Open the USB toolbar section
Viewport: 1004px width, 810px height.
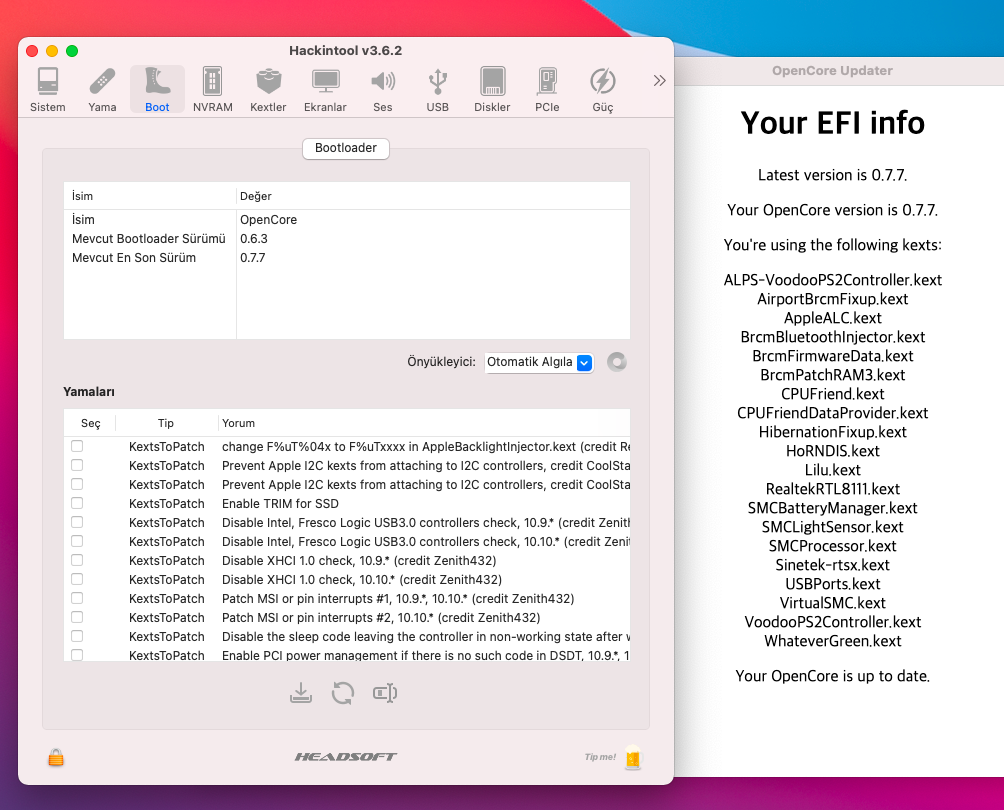tap(437, 89)
